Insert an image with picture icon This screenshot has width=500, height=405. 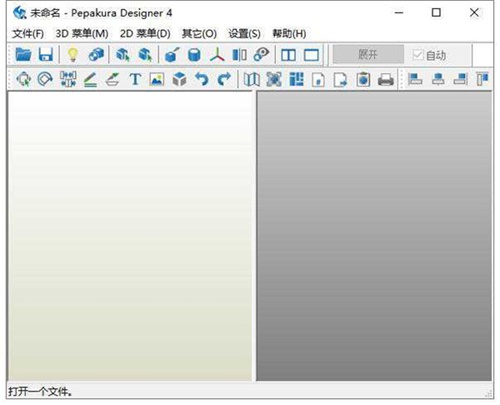(x=157, y=79)
